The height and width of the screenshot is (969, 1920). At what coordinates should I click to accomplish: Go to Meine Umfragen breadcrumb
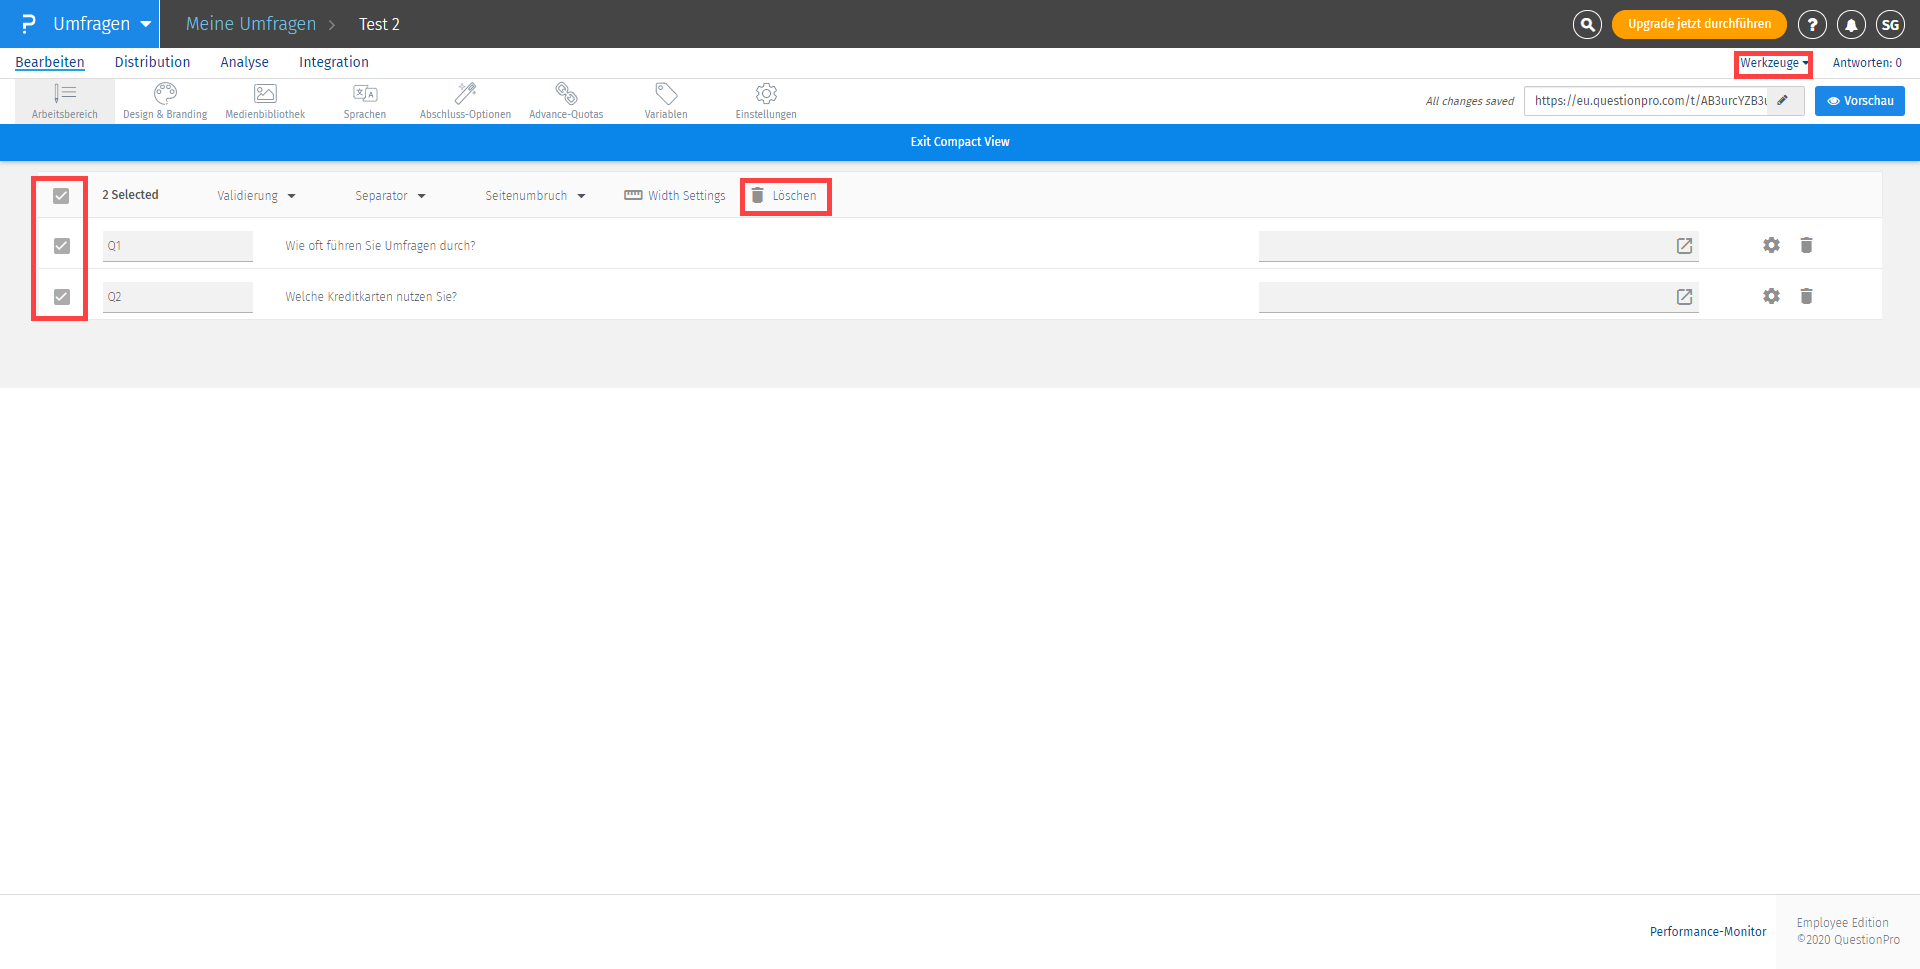(251, 24)
